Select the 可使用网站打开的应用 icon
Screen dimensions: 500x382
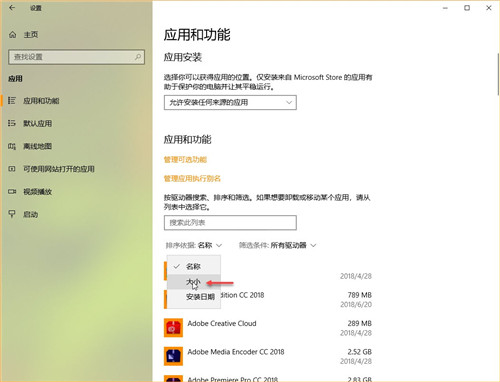pyautogui.click(x=12, y=169)
